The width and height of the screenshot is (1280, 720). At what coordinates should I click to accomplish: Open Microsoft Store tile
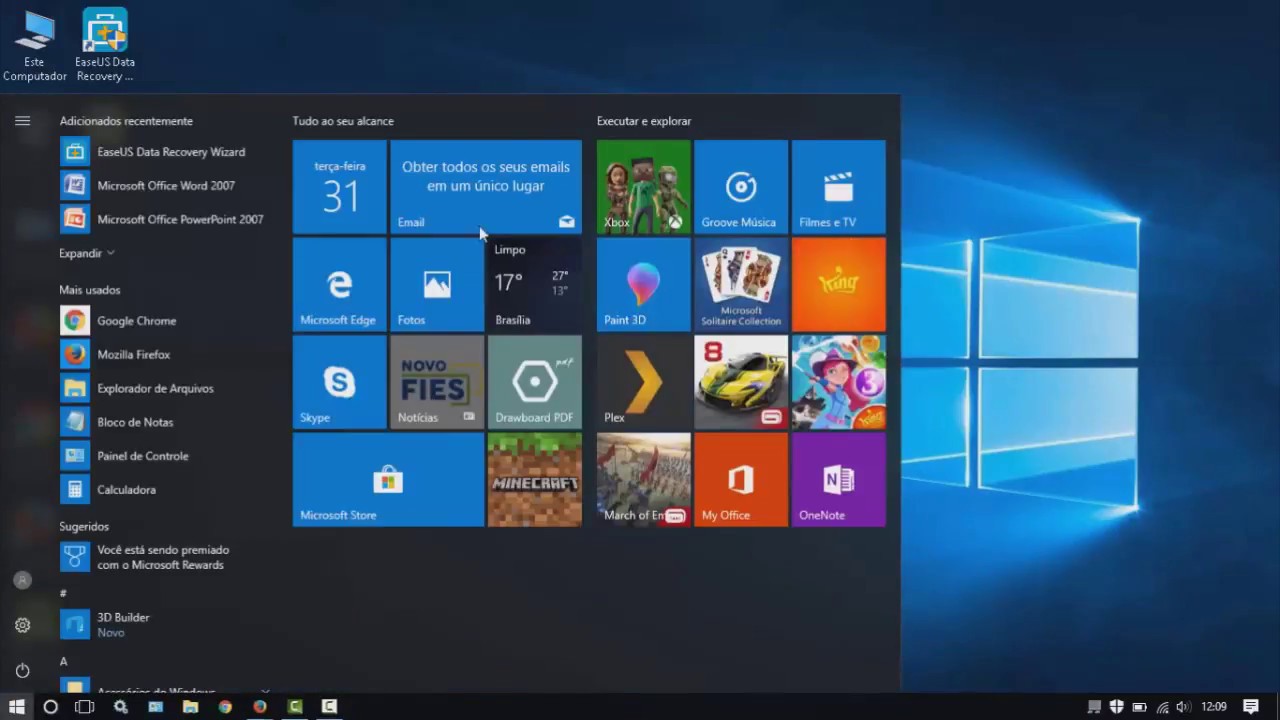tap(388, 480)
